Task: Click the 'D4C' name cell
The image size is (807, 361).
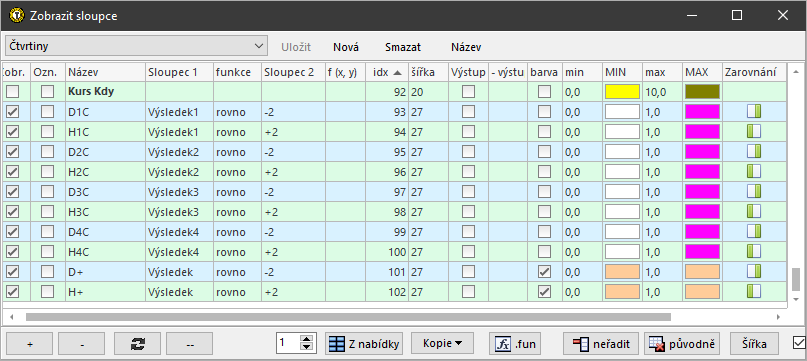Action: tap(106, 232)
